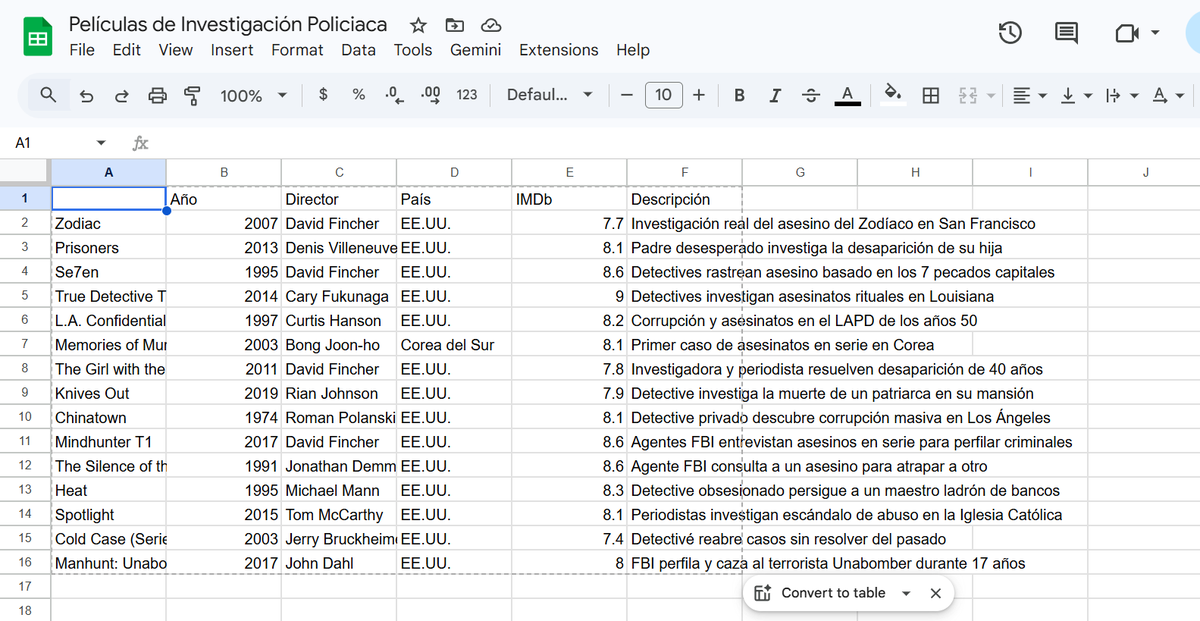The width and height of the screenshot is (1200, 621).
Task: Open the Help menu
Action: pos(632,50)
